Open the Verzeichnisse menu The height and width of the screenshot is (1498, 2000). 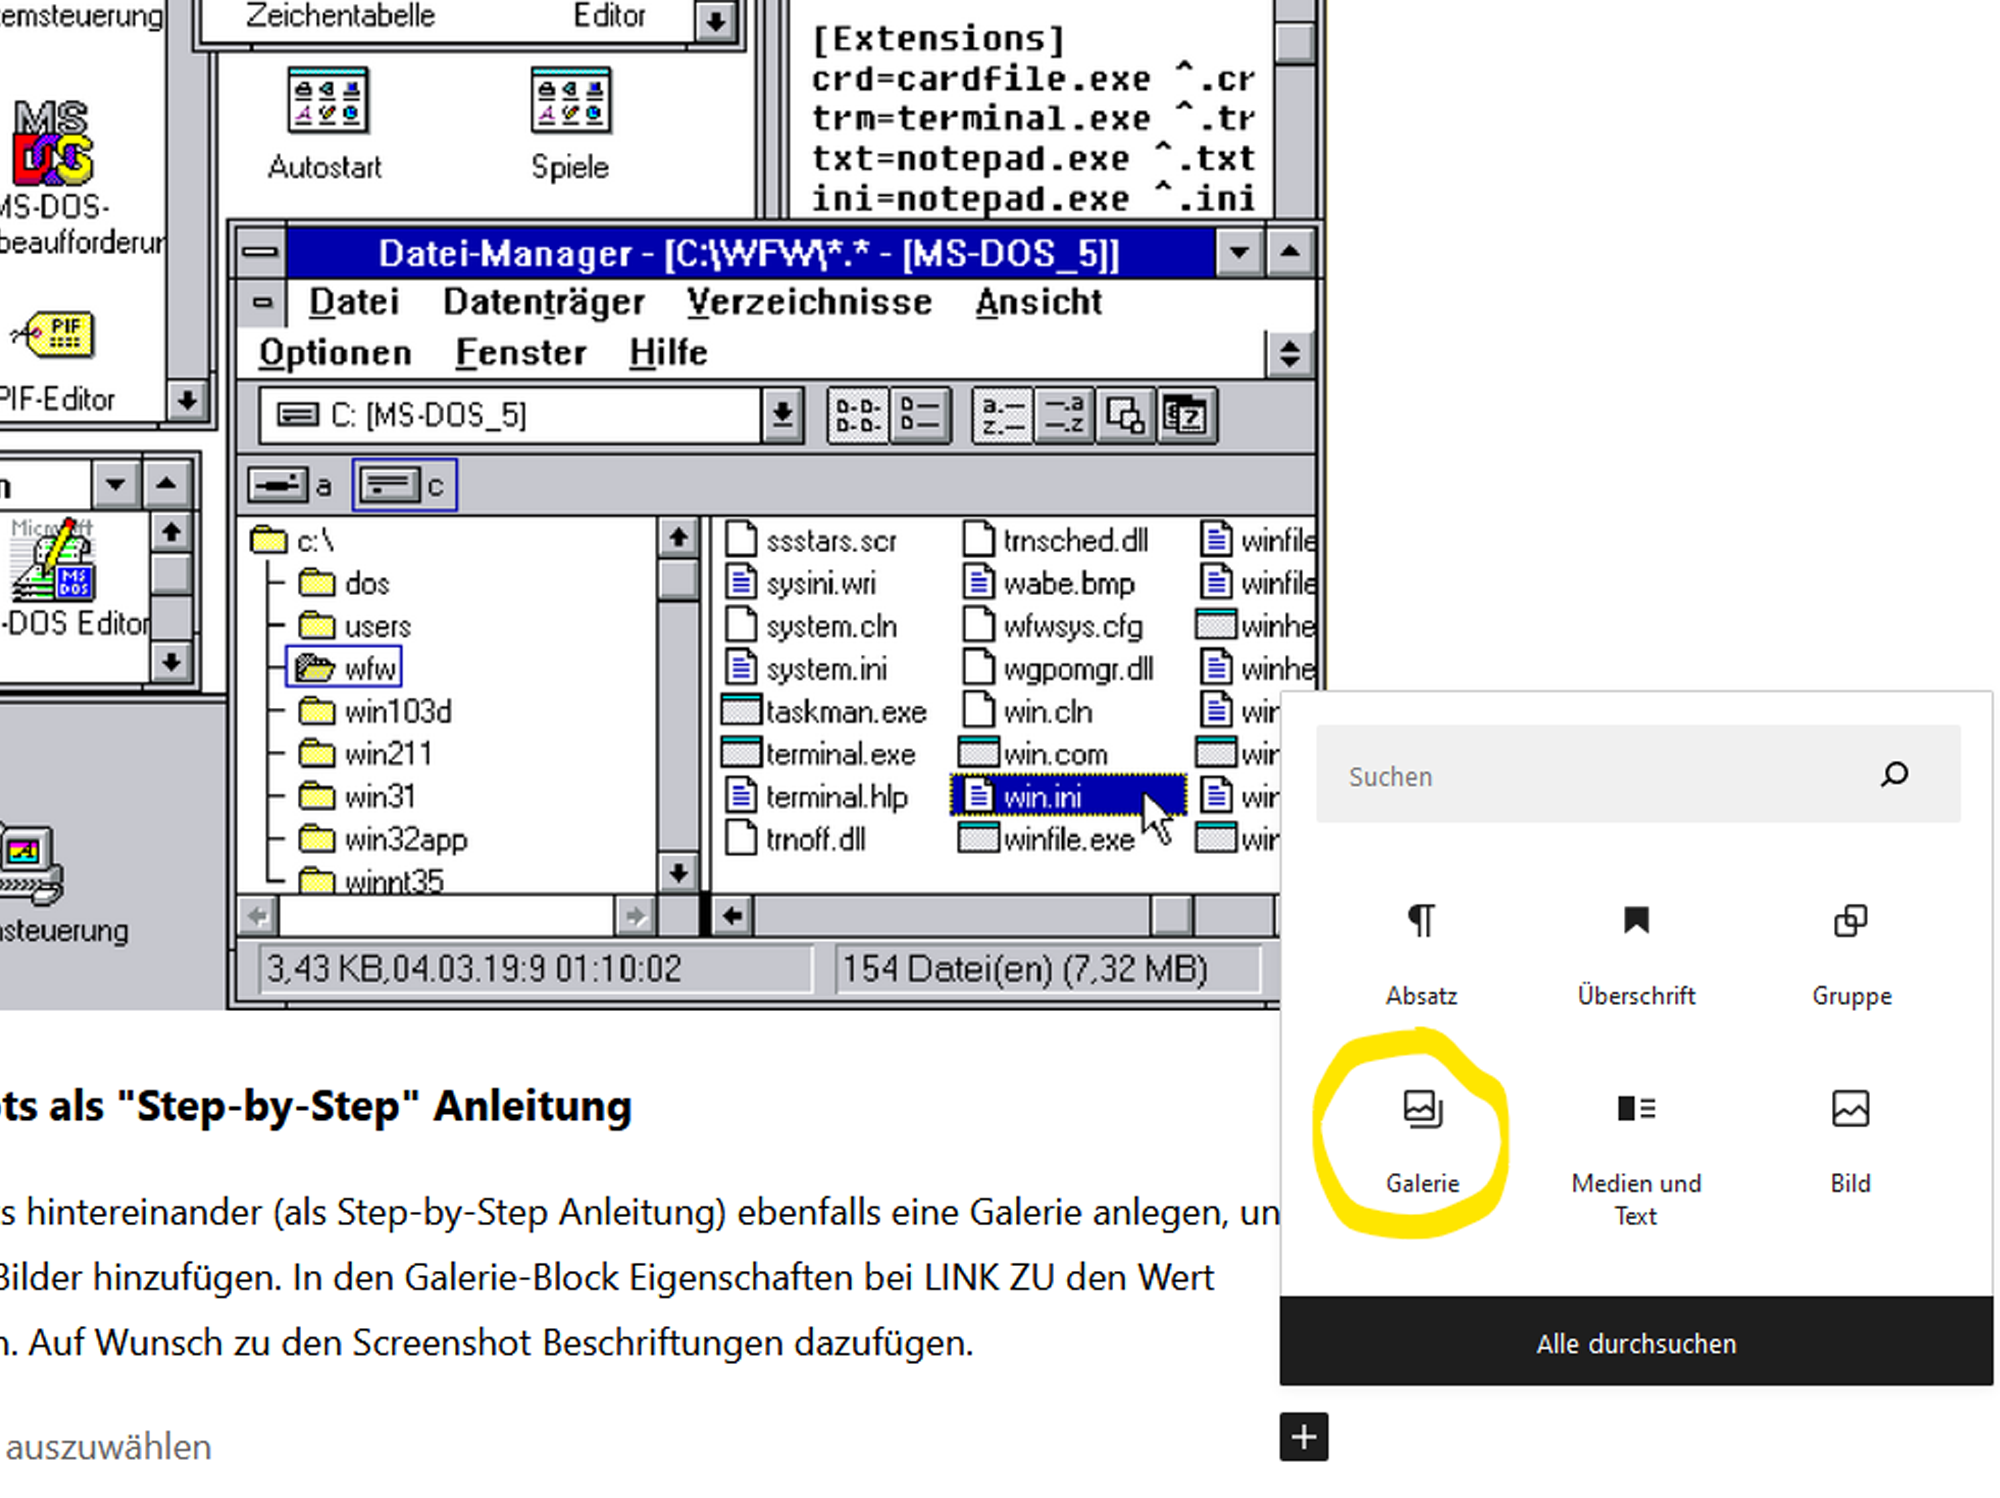[x=809, y=302]
